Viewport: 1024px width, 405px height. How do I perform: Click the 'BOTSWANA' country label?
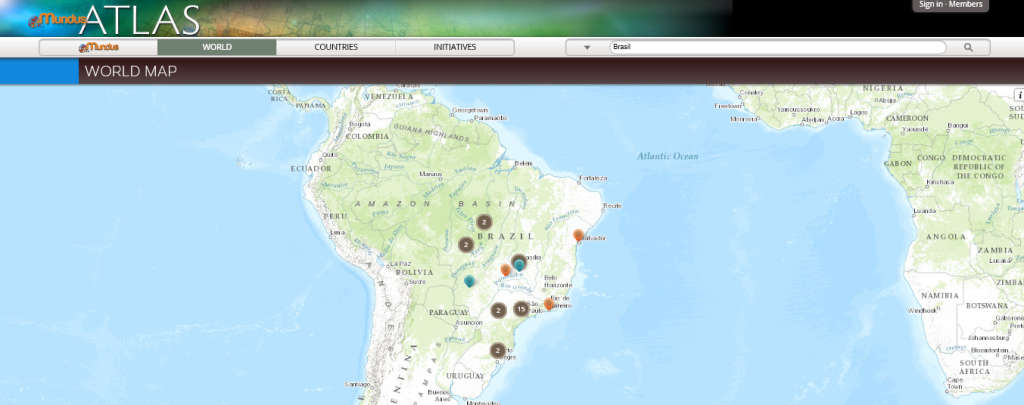[x=987, y=306]
